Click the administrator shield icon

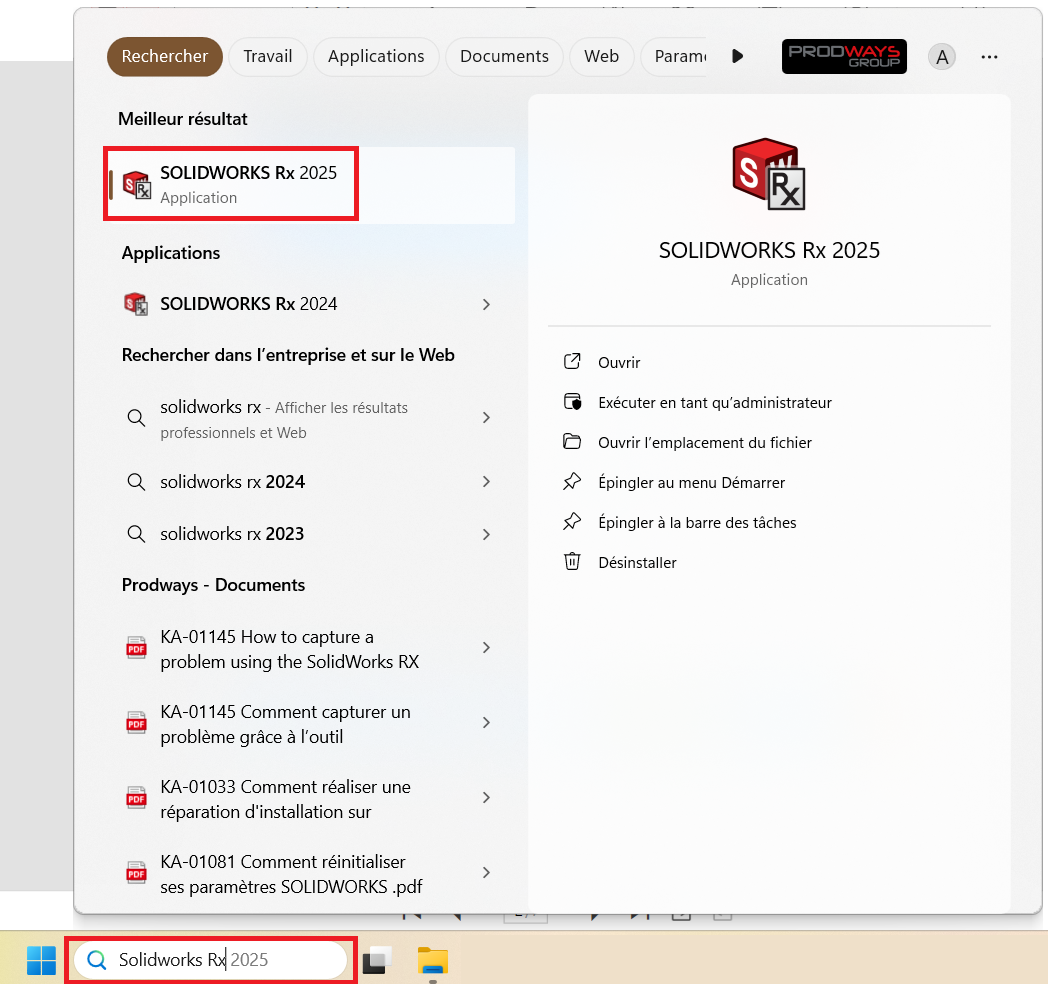573,402
